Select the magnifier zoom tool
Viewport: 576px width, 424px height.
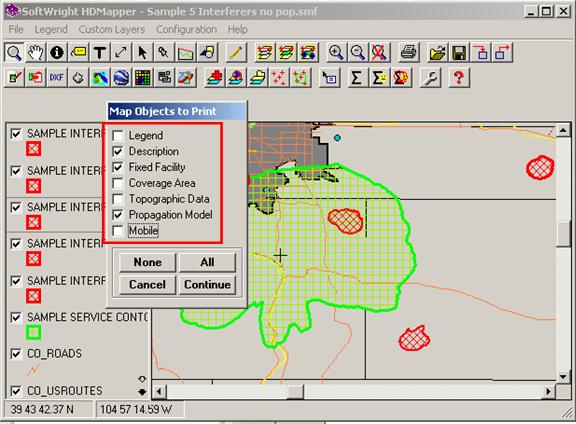[x=14, y=53]
